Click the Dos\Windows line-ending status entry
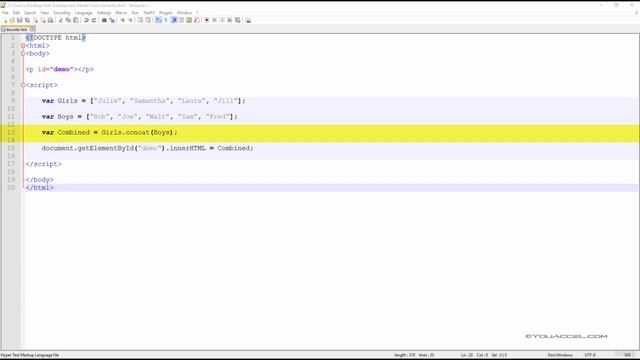The height and width of the screenshot is (360, 640). click(x=560, y=355)
